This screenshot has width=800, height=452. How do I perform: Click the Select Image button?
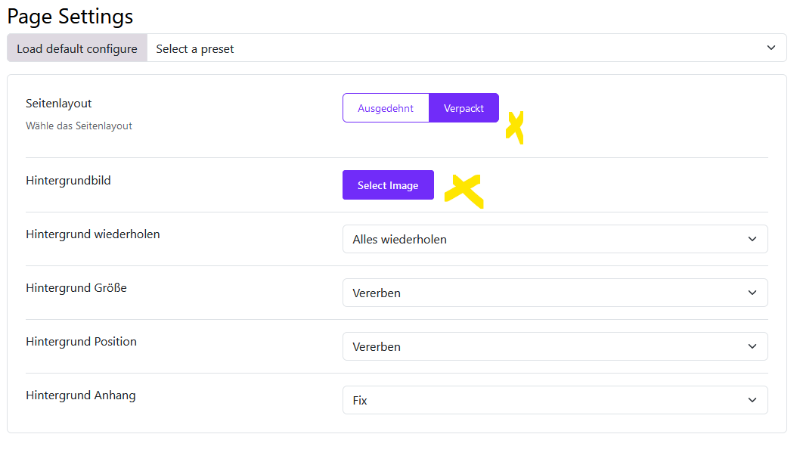[388, 185]
